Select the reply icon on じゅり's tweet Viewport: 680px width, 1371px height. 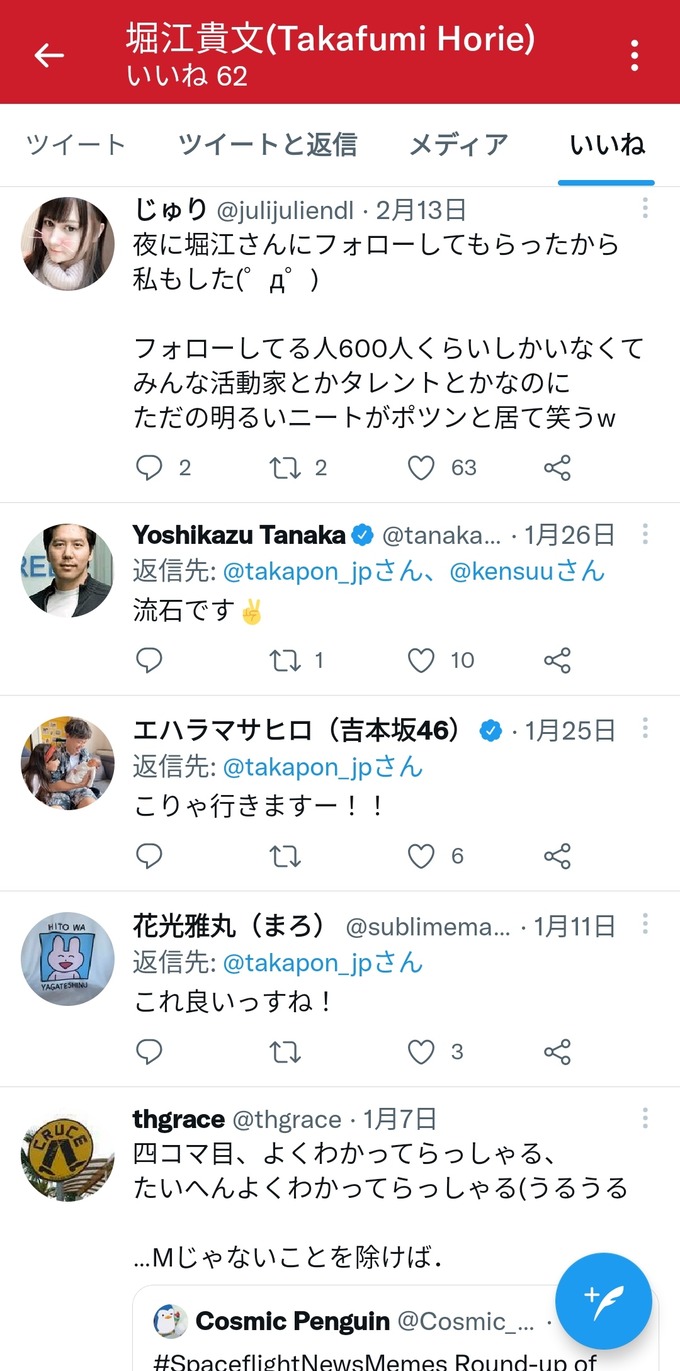tap(149, 467)
